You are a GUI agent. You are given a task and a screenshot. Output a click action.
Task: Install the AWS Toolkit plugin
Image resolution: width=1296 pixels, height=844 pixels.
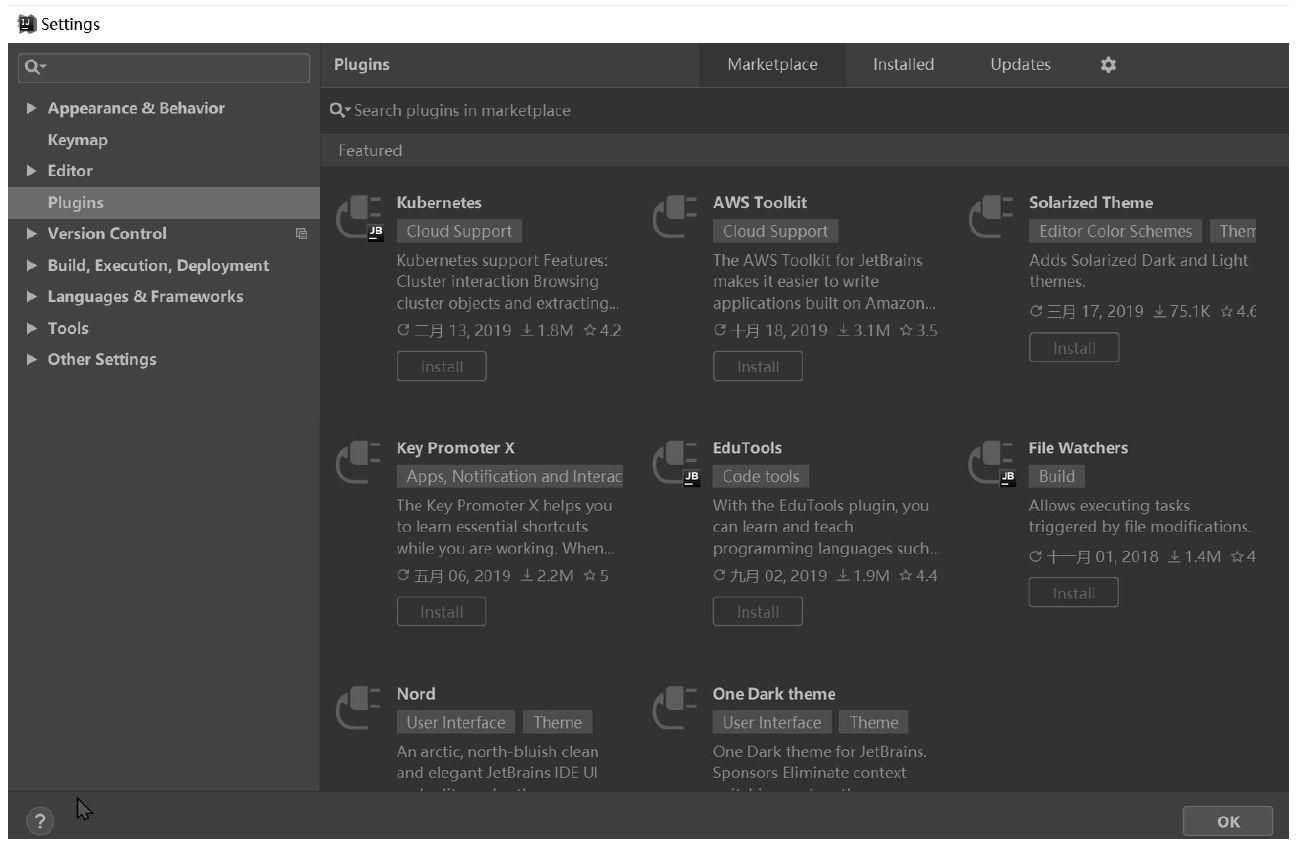point(757,365)
